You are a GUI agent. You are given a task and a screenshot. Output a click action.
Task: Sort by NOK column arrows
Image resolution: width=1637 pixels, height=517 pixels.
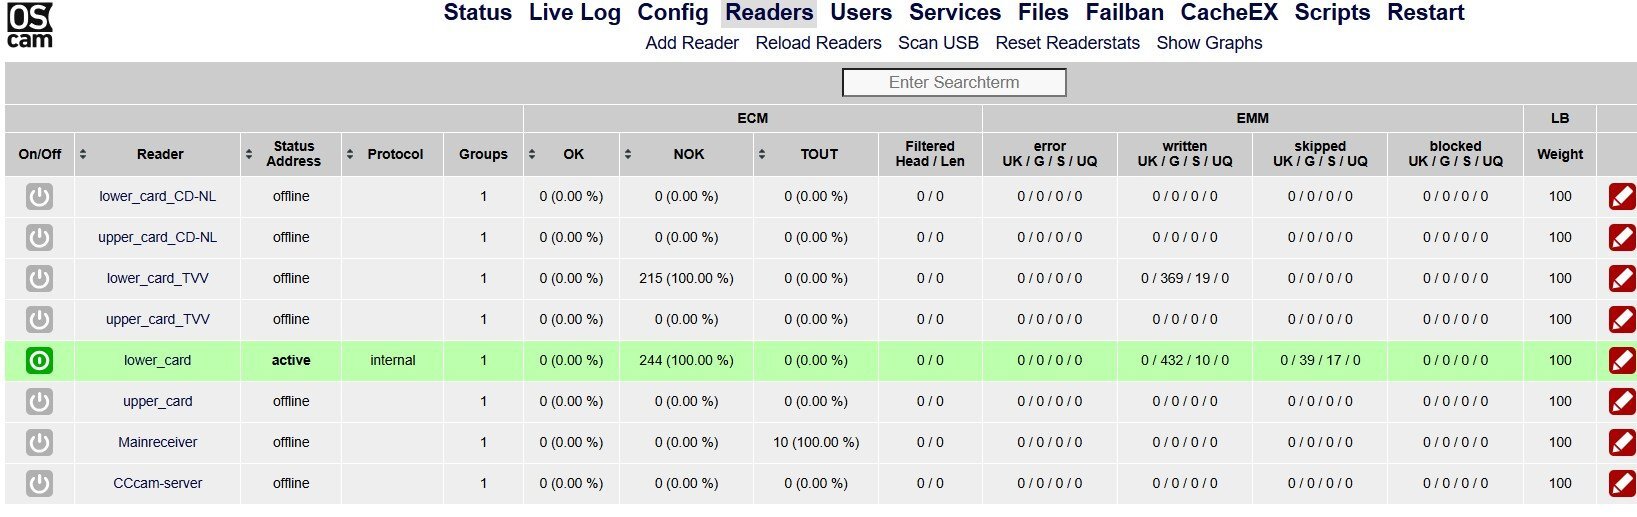pos(628,154)
